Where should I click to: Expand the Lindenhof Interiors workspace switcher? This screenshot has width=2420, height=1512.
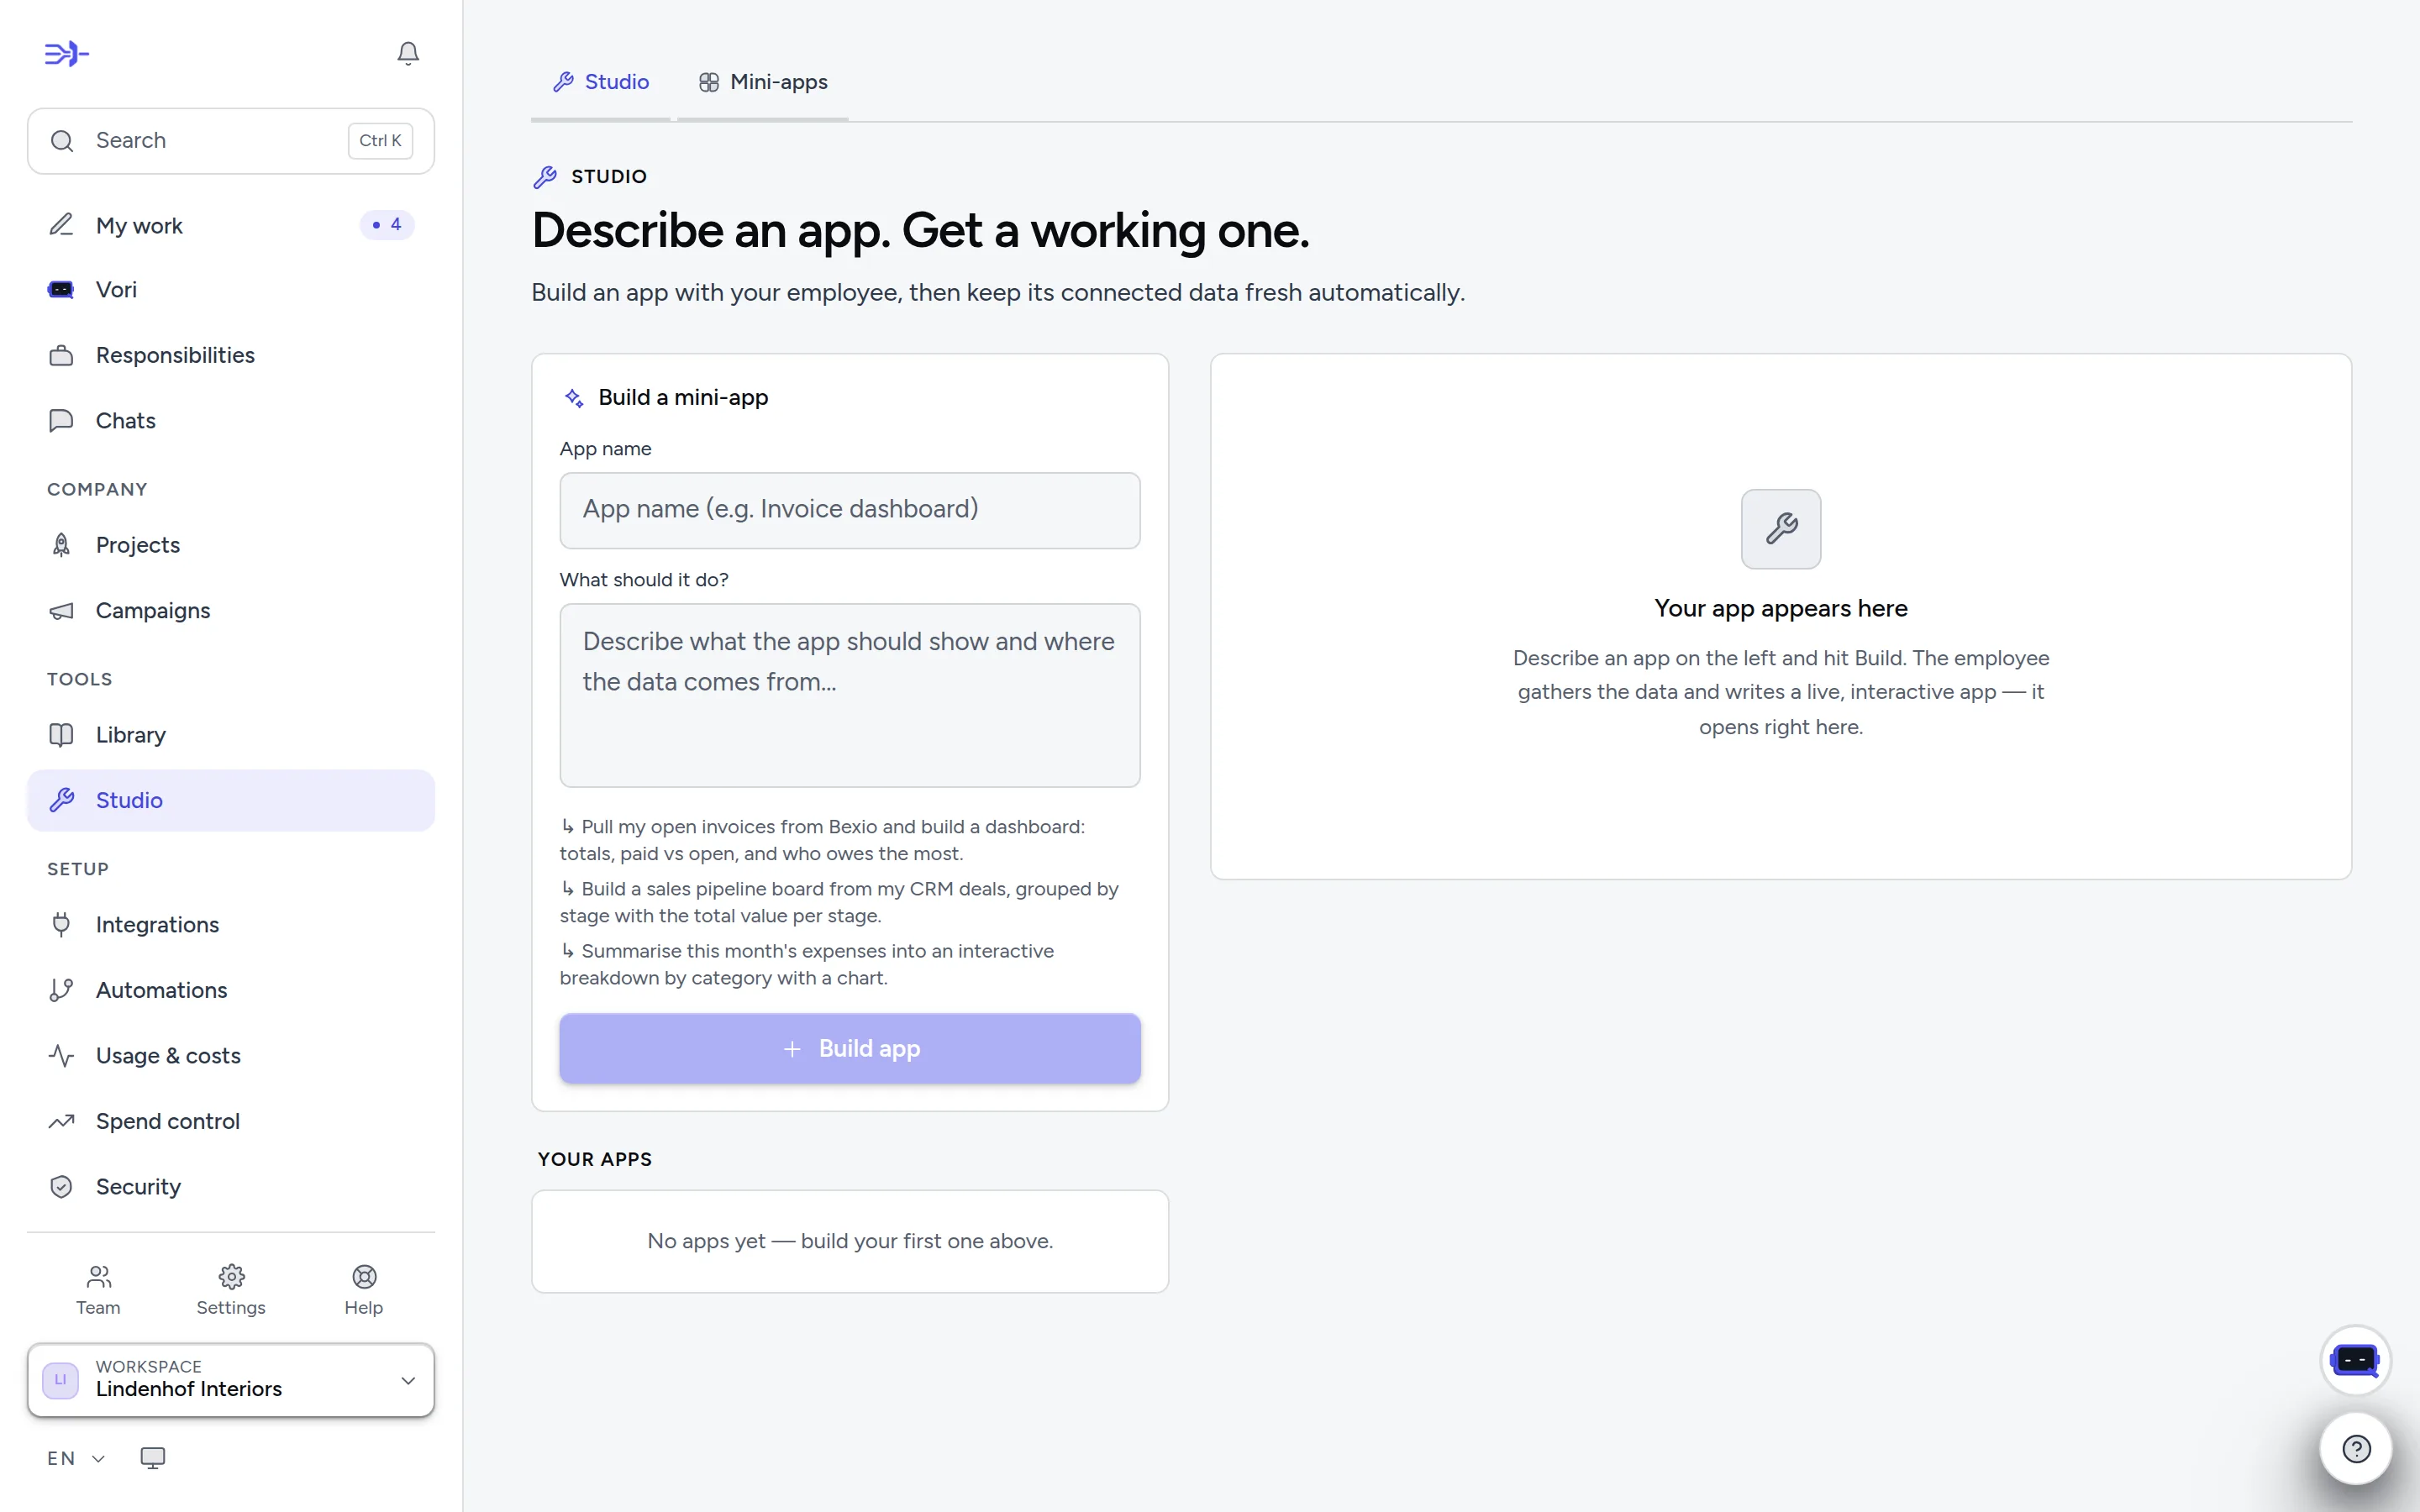pyautogui.click(x=231, y=1380)
